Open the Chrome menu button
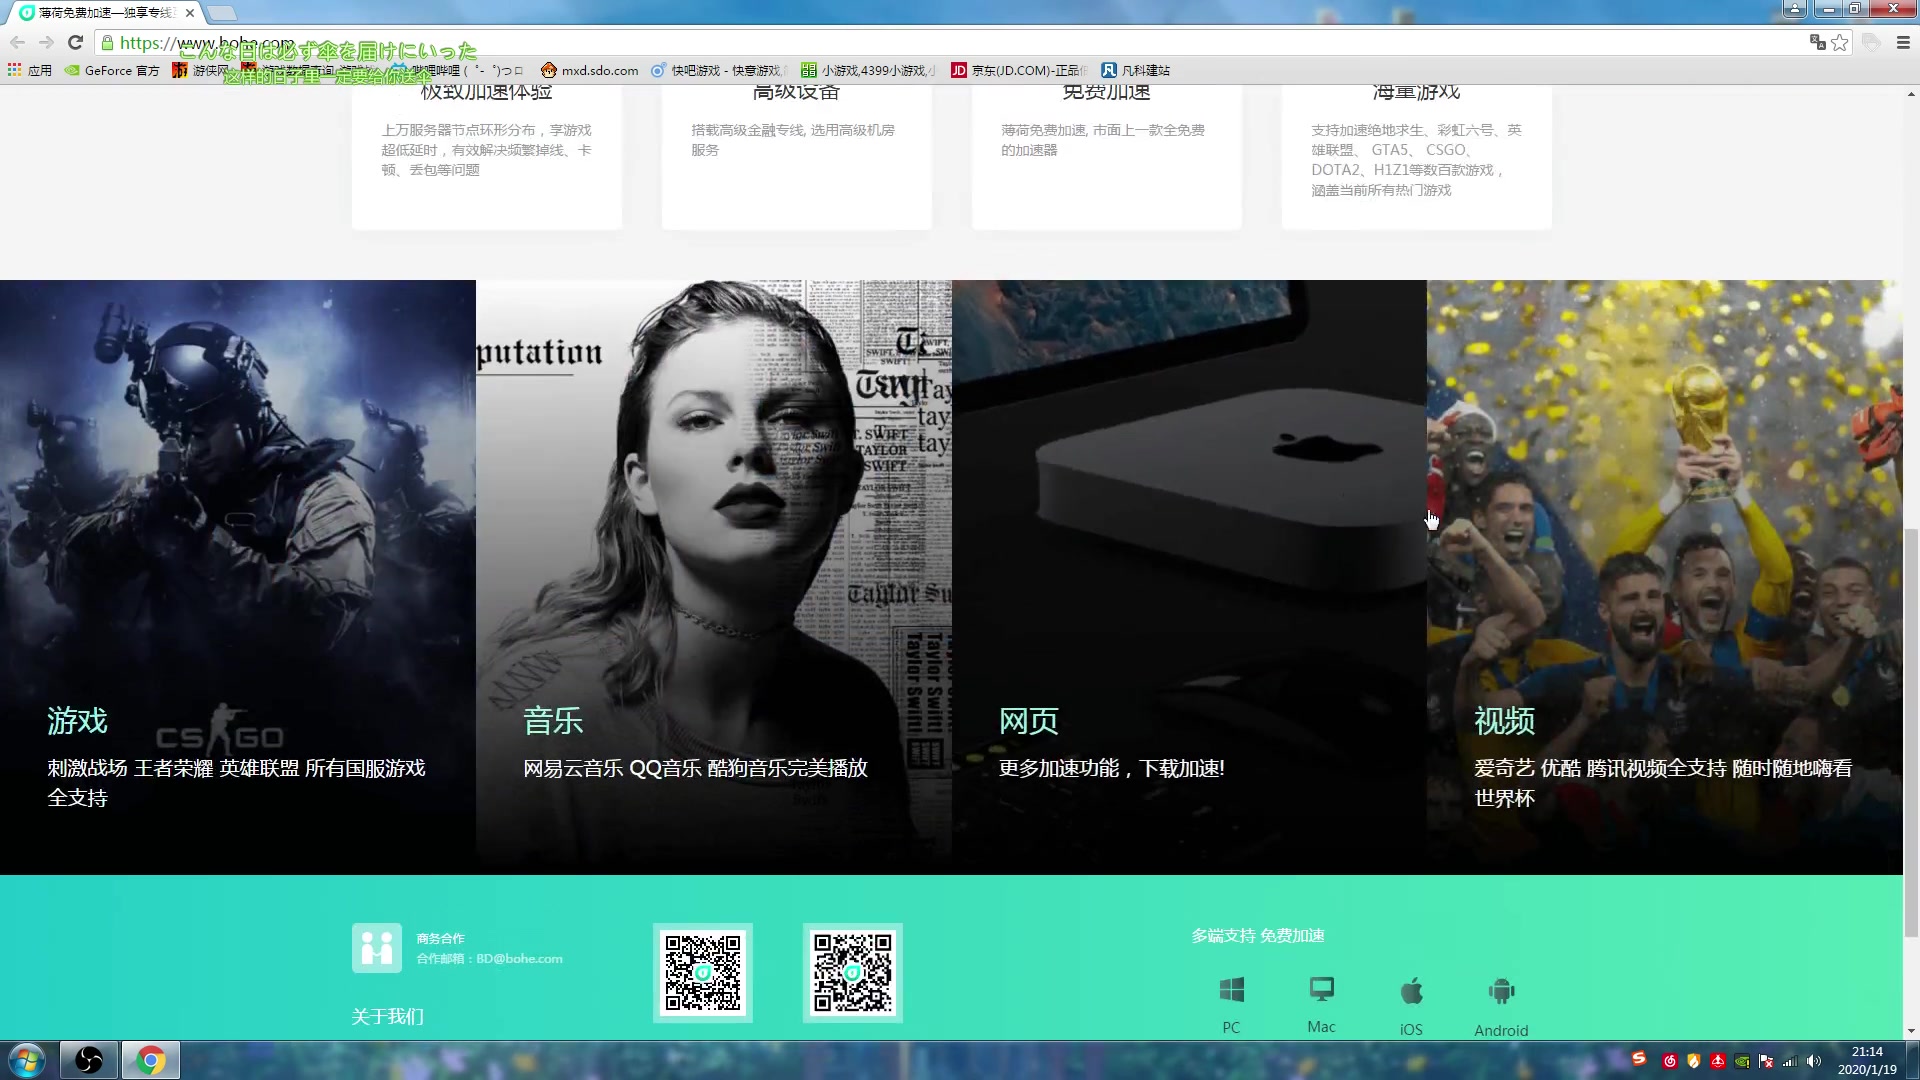 point(1903,42)
